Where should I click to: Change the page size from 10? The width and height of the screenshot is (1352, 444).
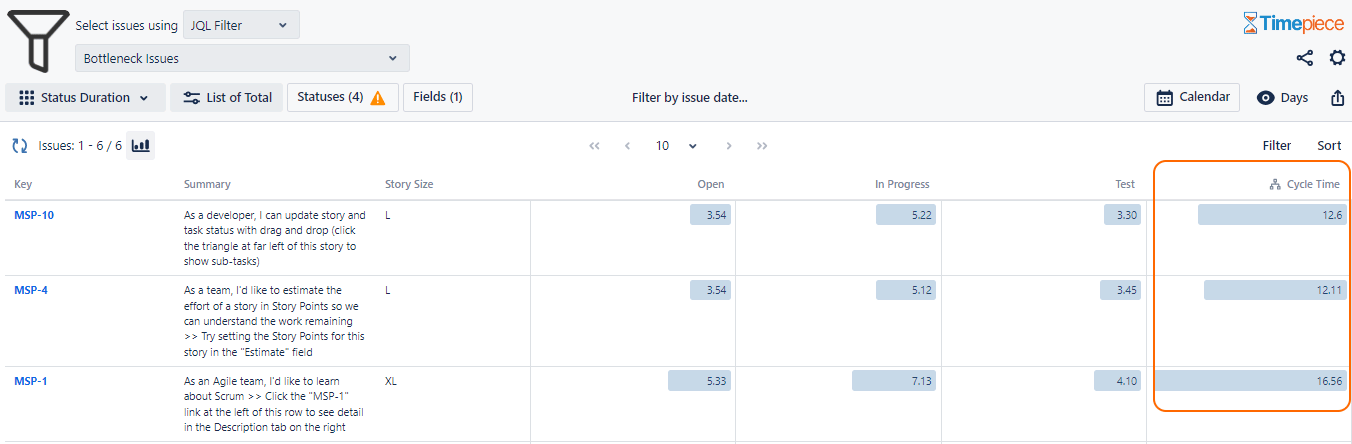676,146
